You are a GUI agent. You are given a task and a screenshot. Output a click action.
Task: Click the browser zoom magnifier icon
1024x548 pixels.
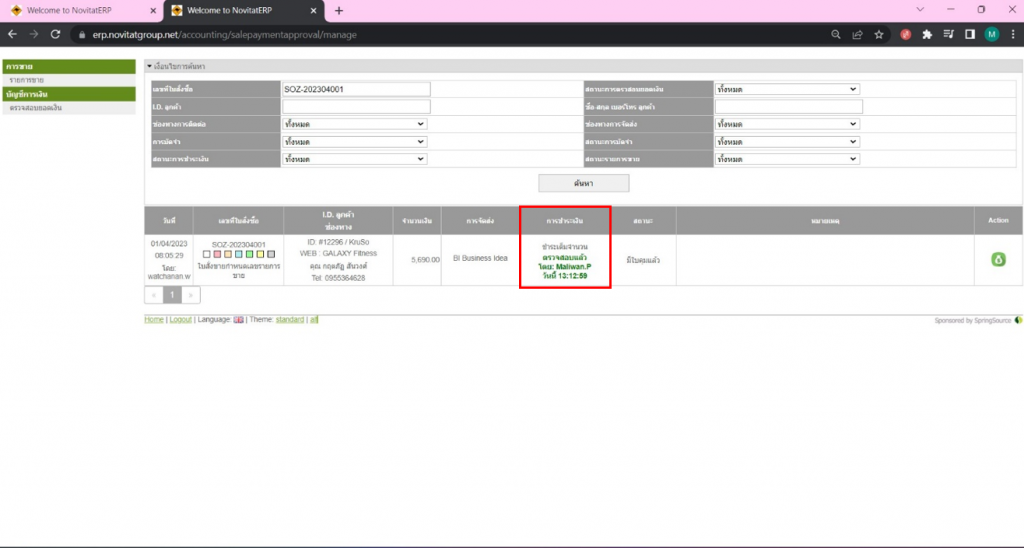(x=836, y=34)
